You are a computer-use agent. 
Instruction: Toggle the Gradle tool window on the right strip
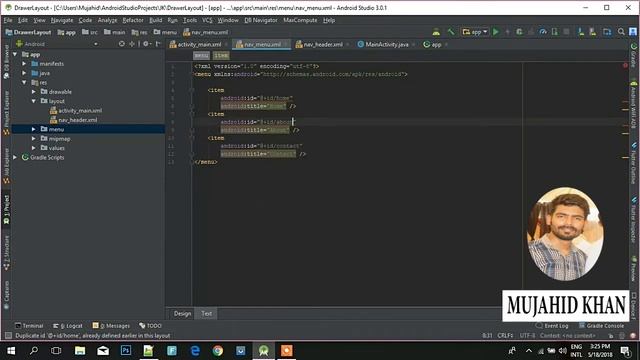(633, 56)
